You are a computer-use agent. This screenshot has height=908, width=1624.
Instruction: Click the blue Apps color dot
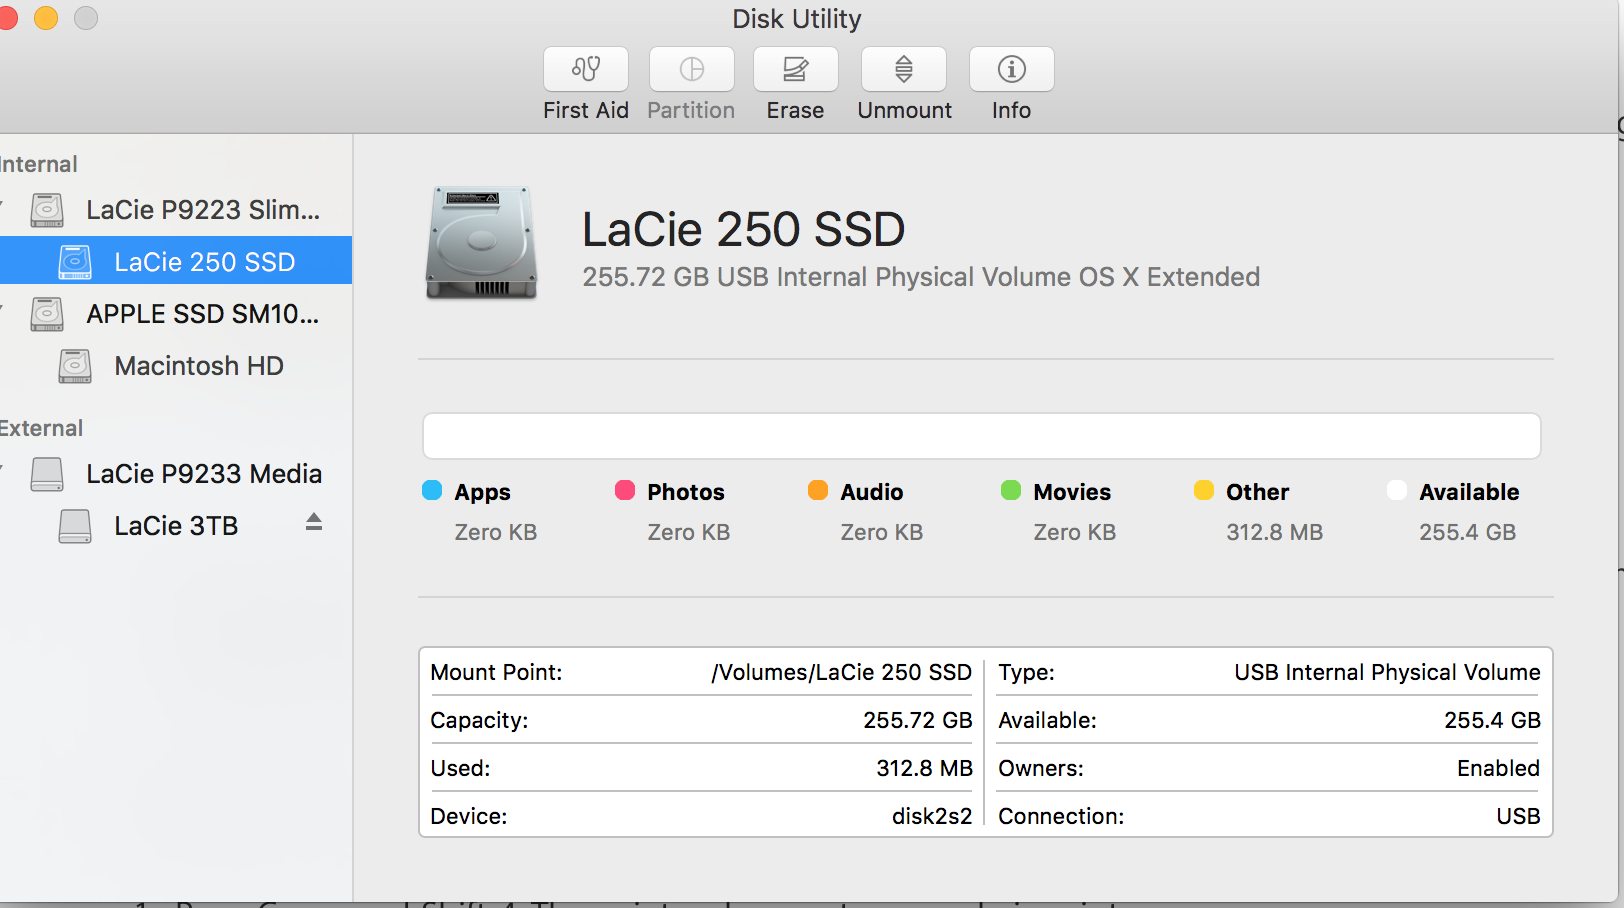(x=432, y=490)
